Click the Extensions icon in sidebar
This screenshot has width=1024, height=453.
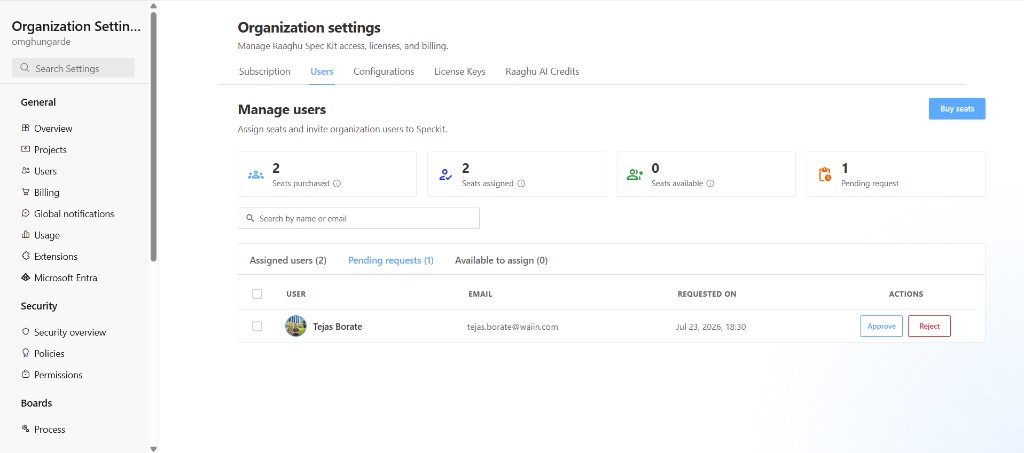(25, 257)
